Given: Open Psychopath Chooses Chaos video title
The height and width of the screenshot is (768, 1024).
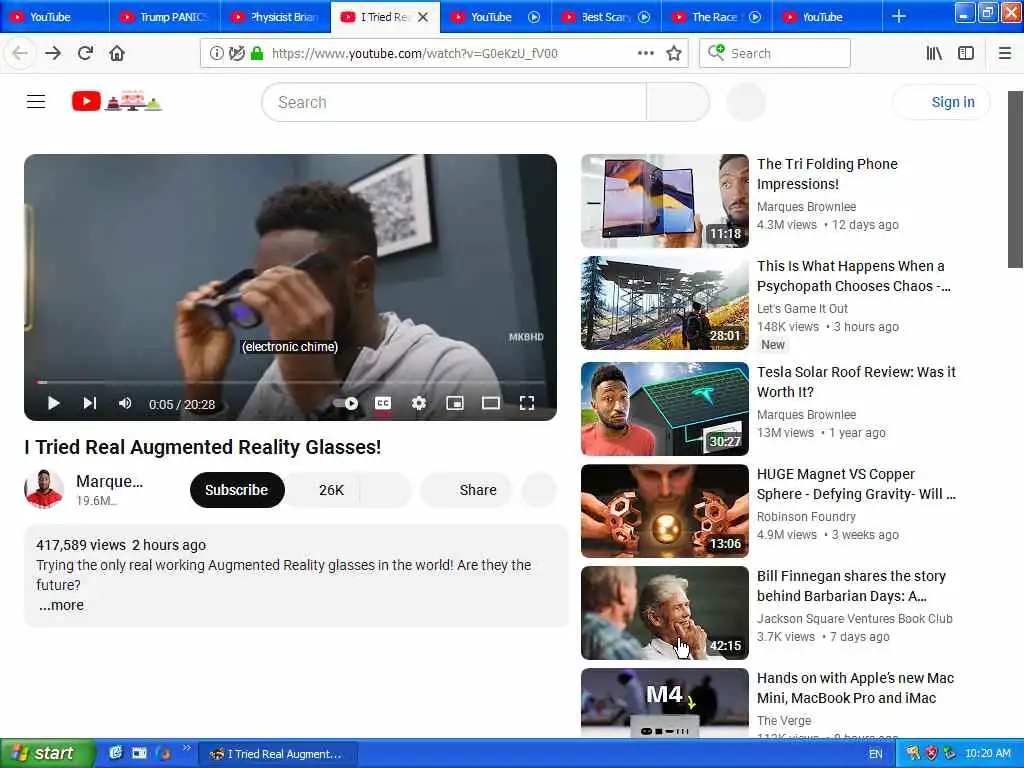Looking at the screenshot, I should coord(854,276).
